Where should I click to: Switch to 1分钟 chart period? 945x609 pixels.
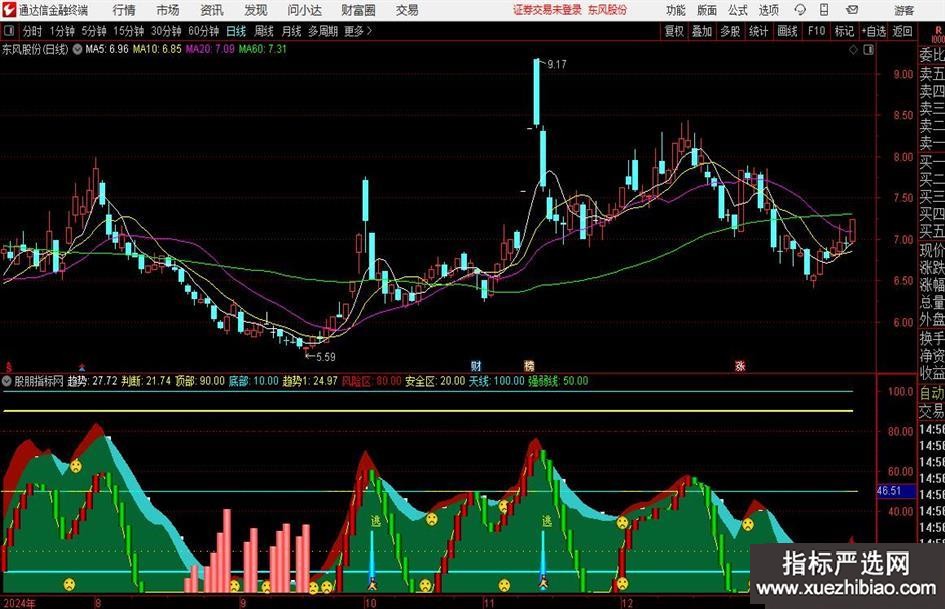pos(62,31)
